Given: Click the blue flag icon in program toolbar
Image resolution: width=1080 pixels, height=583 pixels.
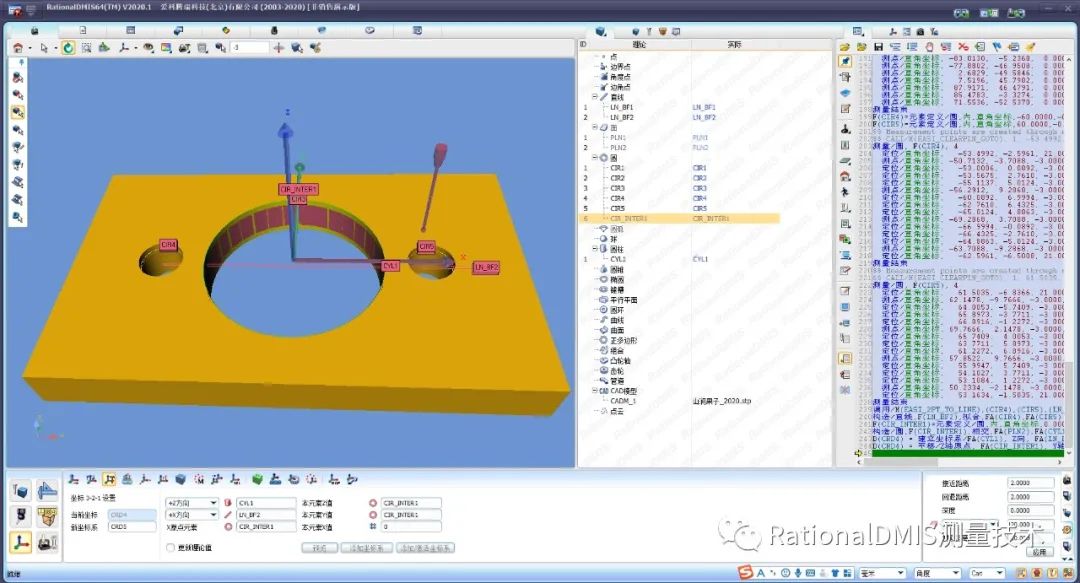Looking at the screenshot, I should tap(997, 47).
